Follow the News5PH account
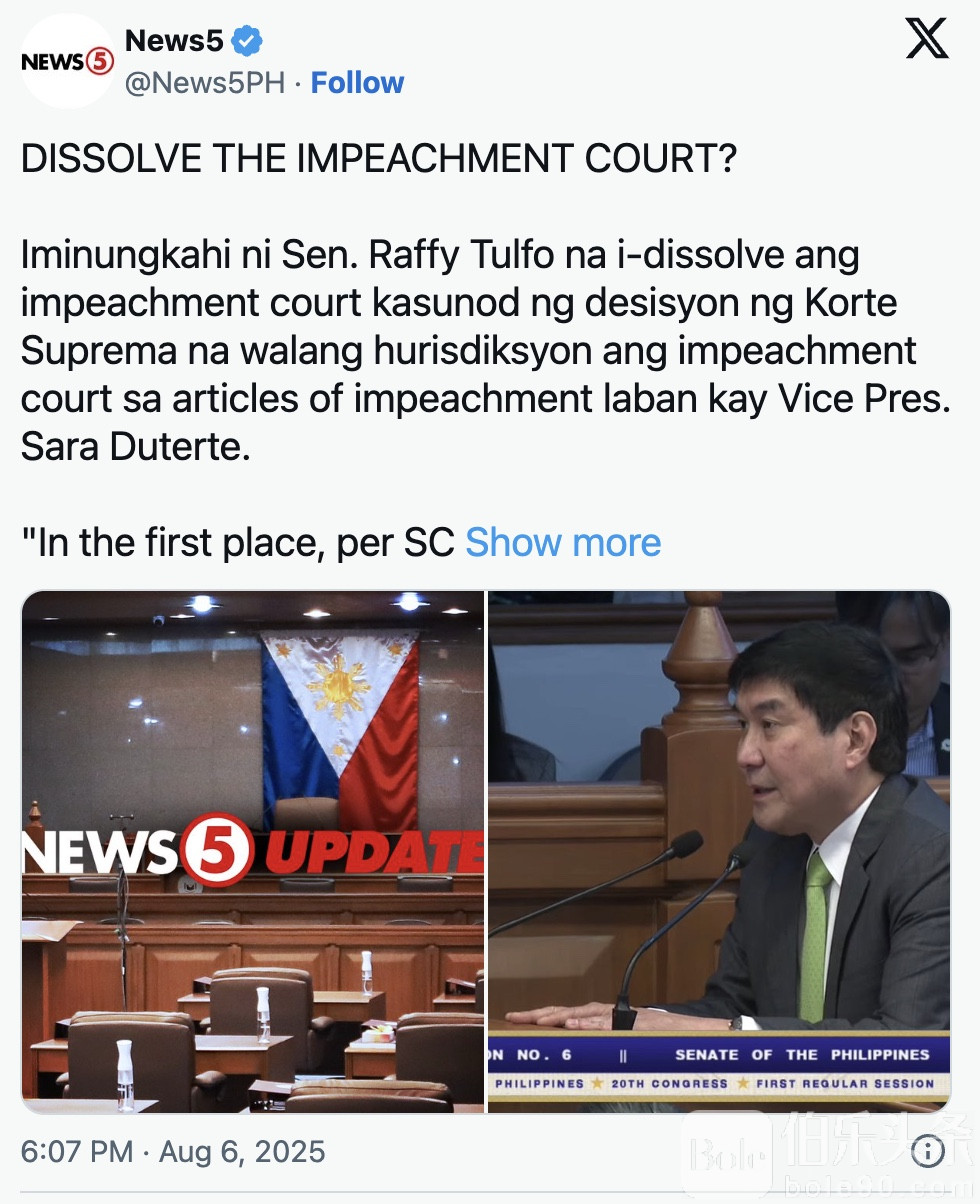980x1204 pixels. click(x=357, y=83)
